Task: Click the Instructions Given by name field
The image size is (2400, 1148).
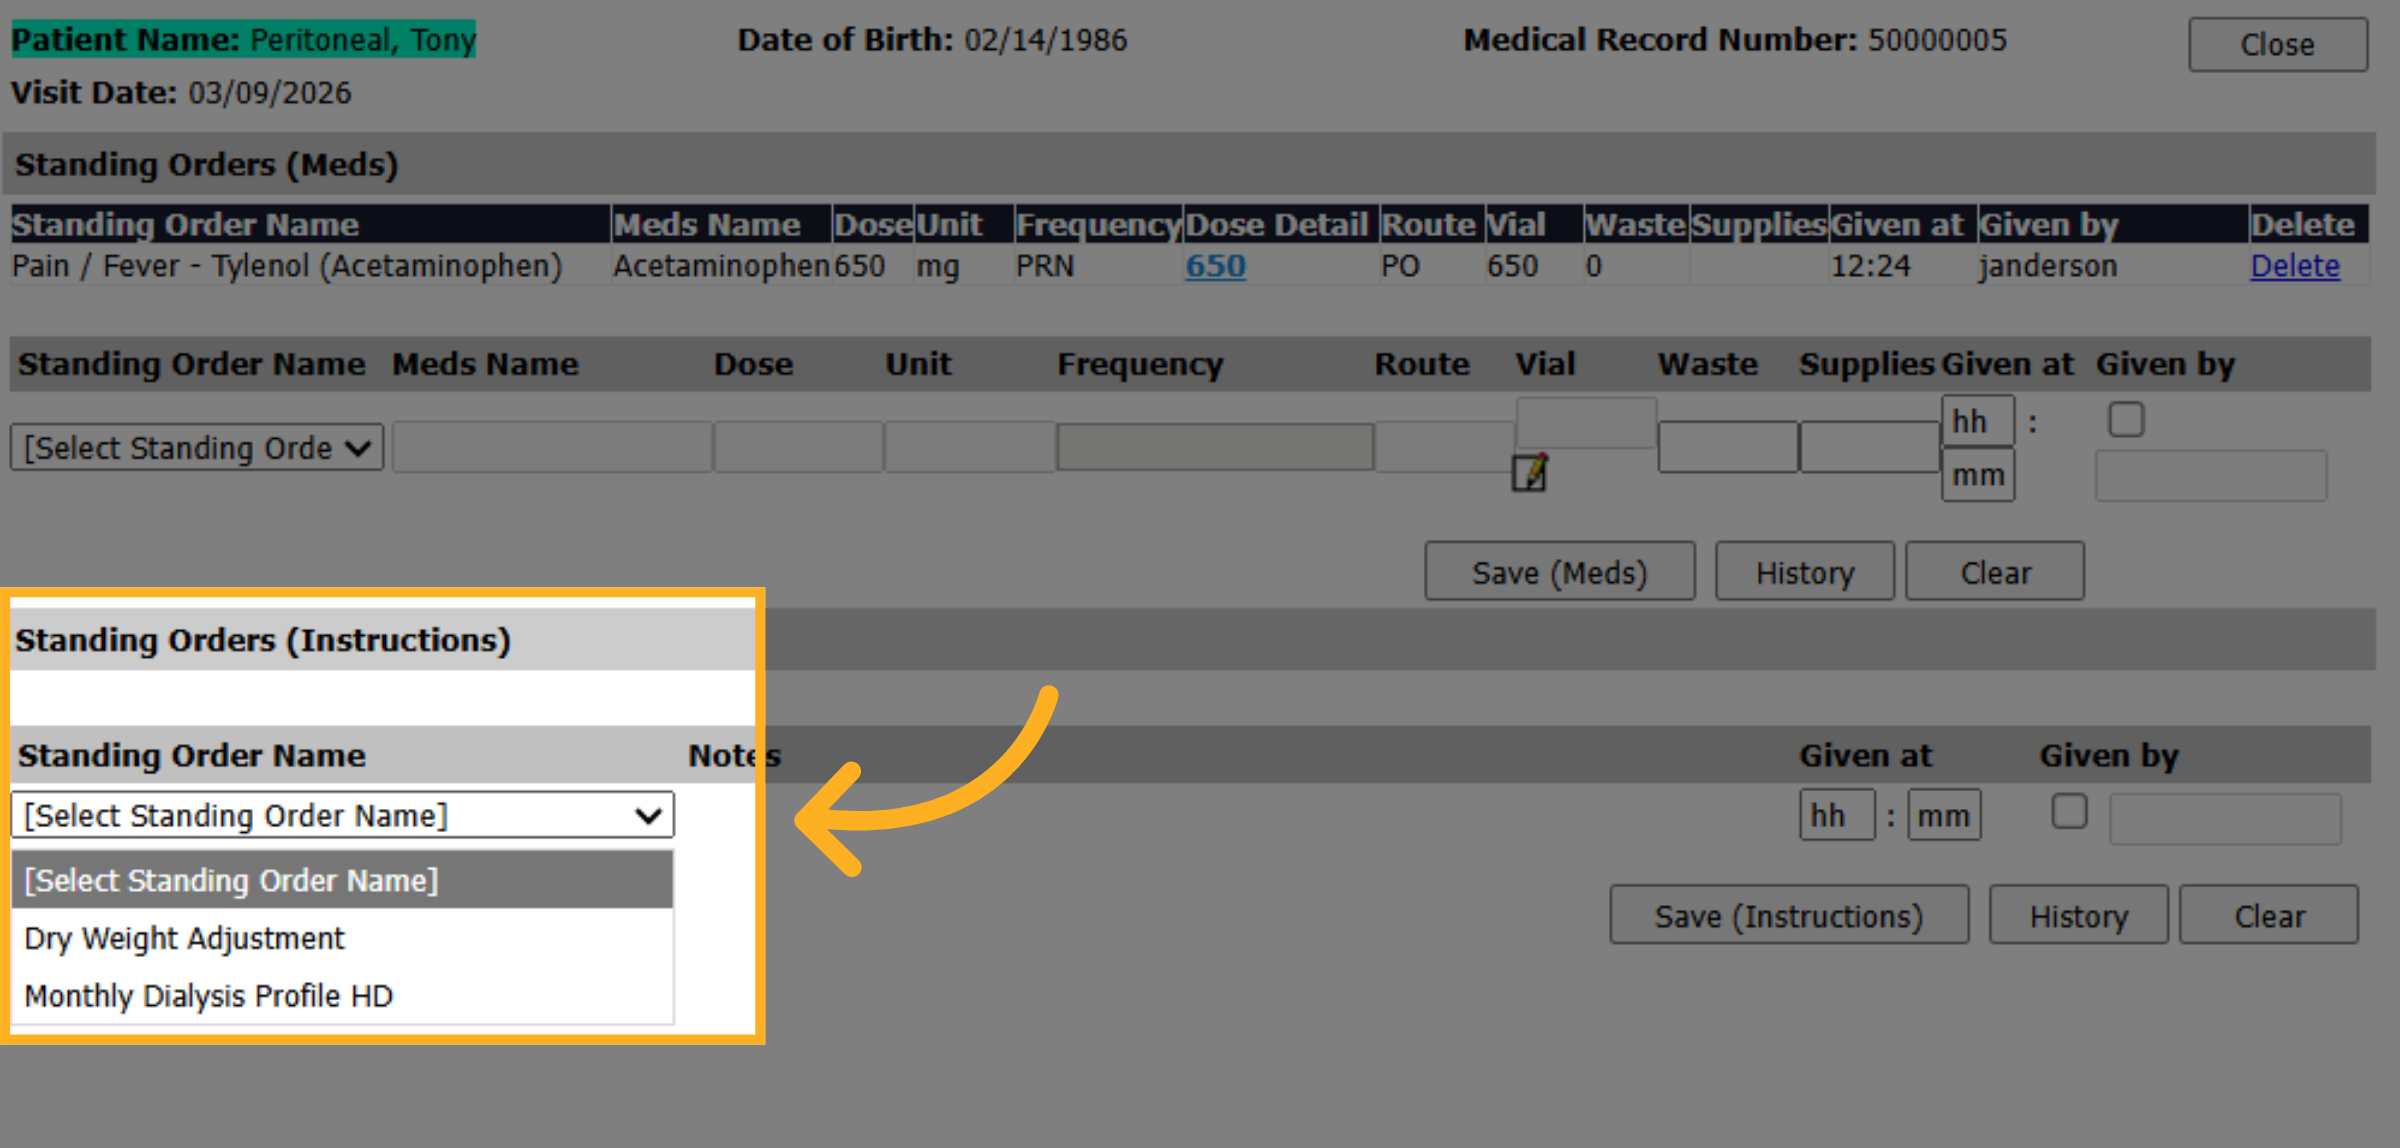Action: tap(2225, 819)
